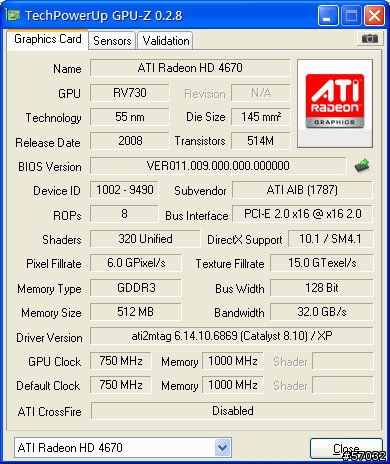Click the Driver Version field ati2mtag 6.14.10.6869
This screenshot has height=464, width=390.
click(232, 336)
